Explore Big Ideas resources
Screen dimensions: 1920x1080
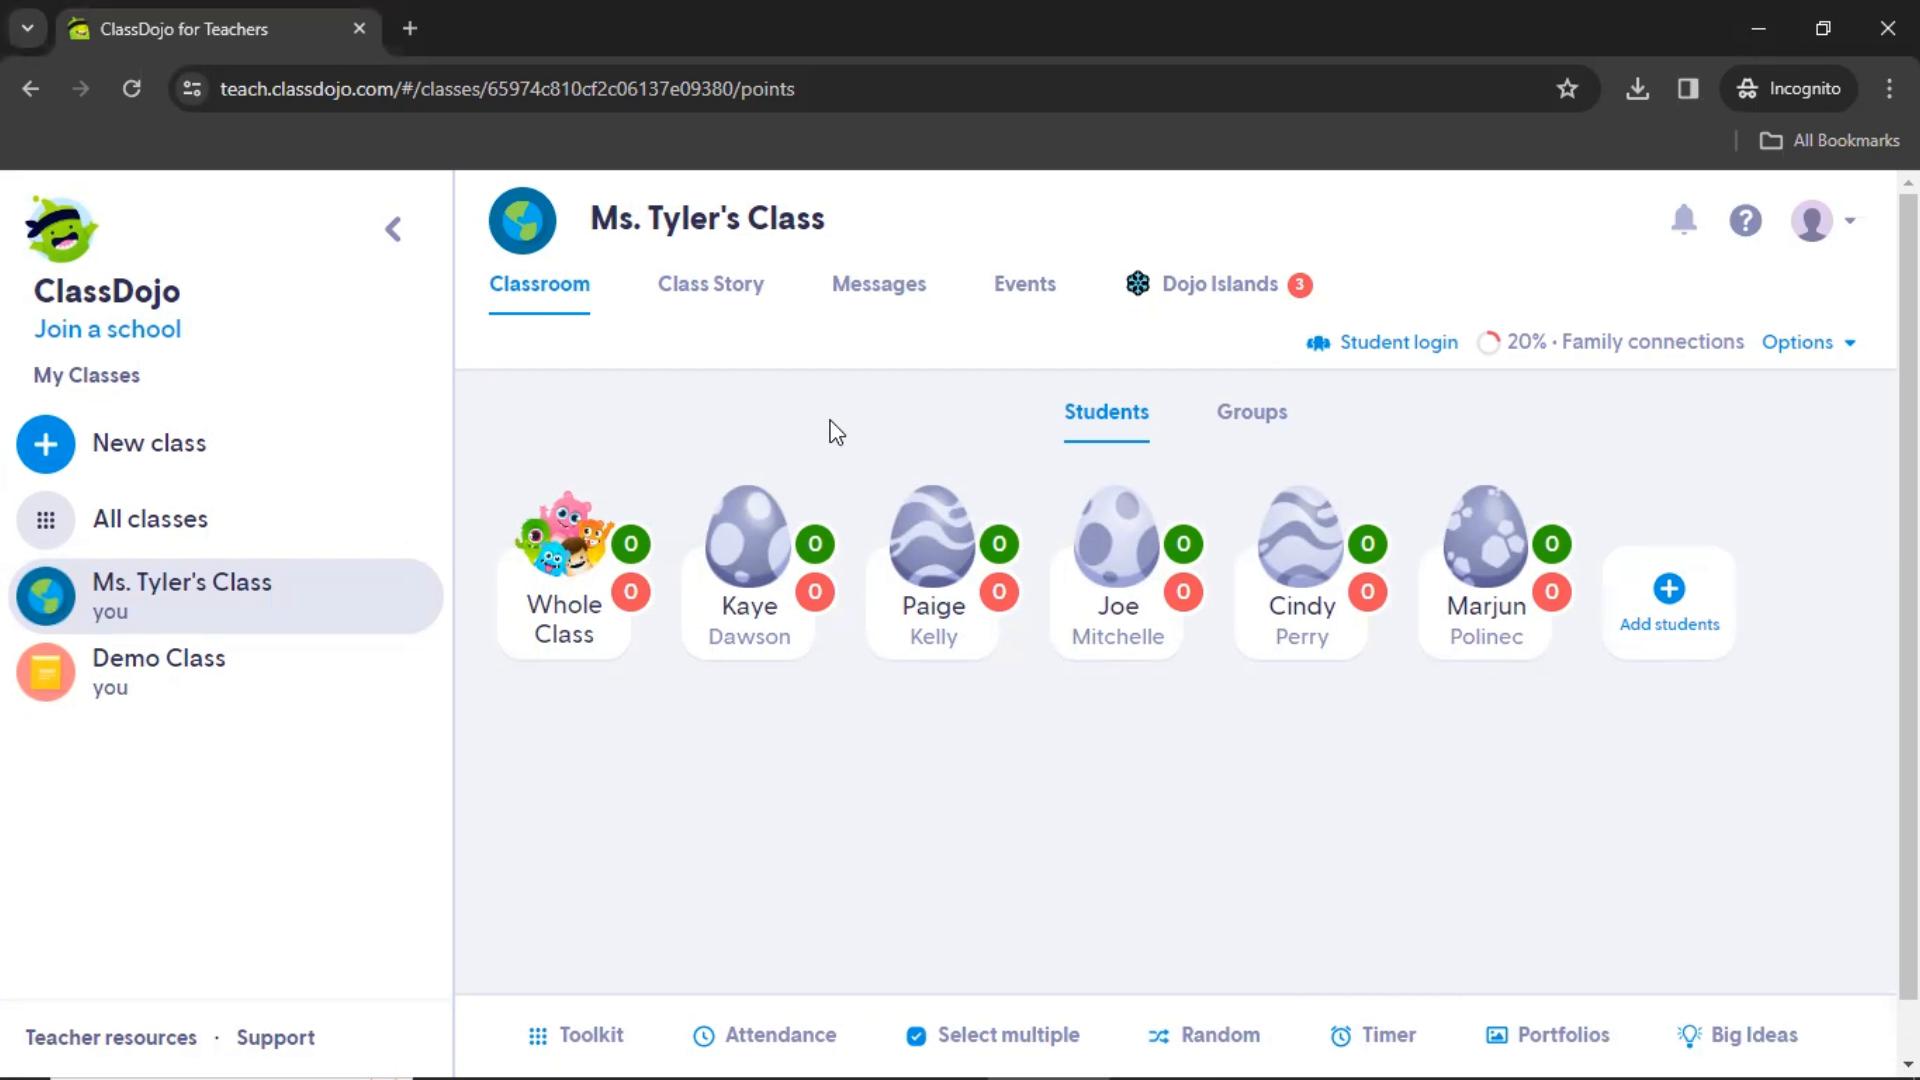1737,1034
